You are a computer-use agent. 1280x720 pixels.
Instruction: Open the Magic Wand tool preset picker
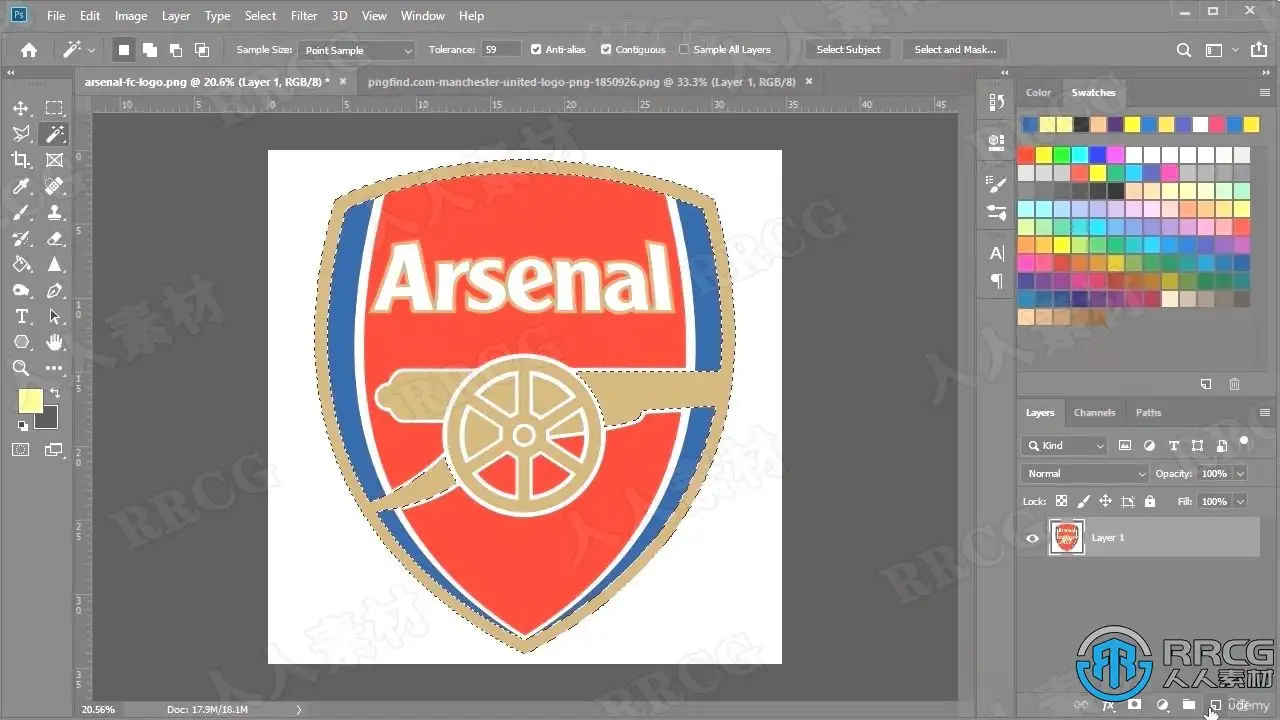click(x=80, y=50)
